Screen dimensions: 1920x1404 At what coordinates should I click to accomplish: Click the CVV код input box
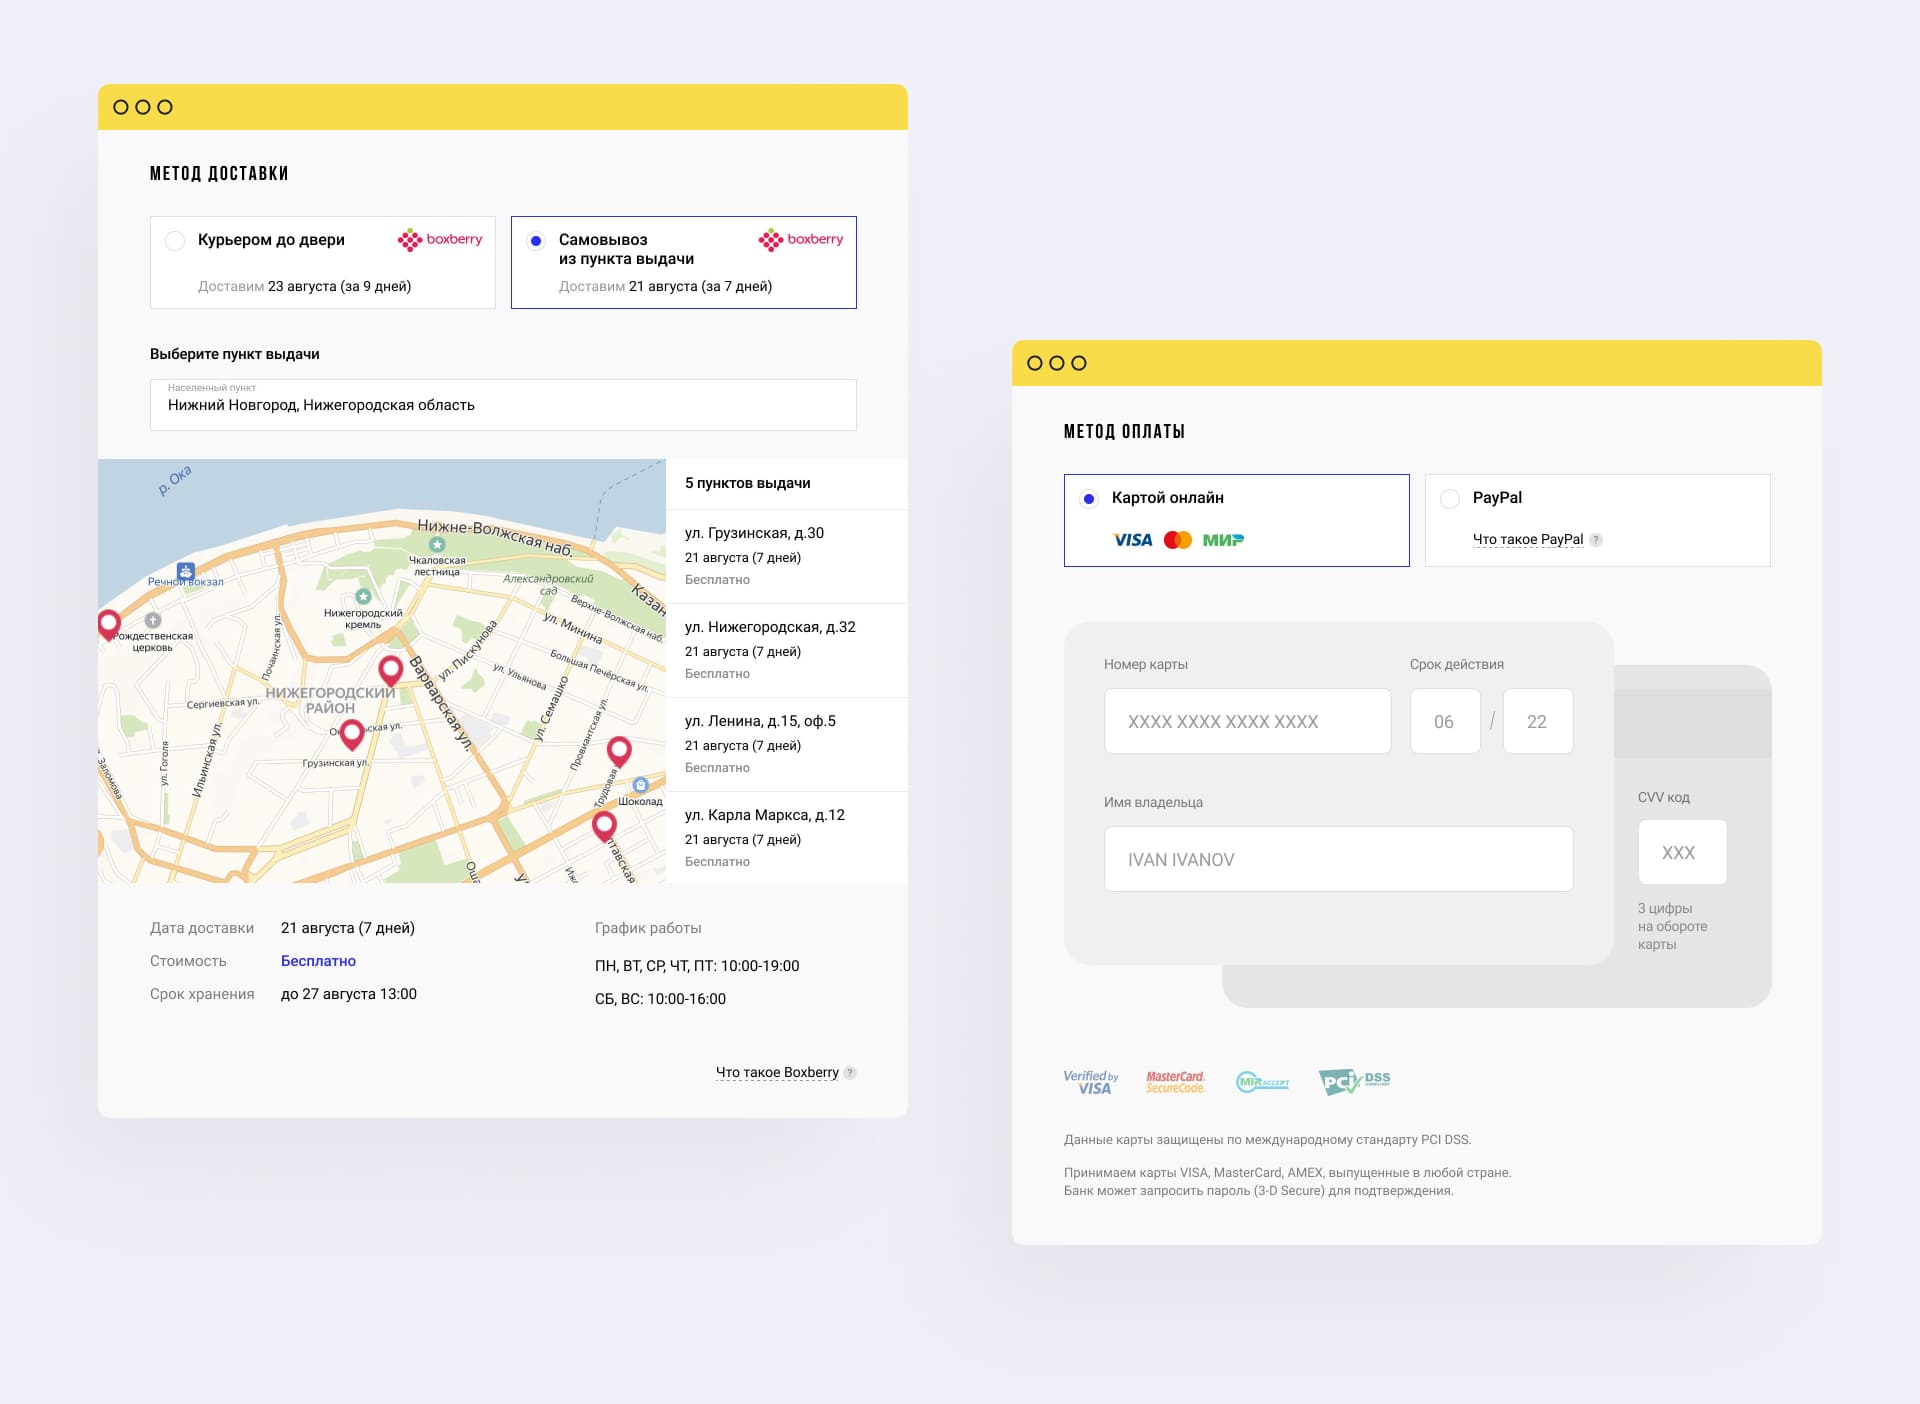(x=1682, y=852)
